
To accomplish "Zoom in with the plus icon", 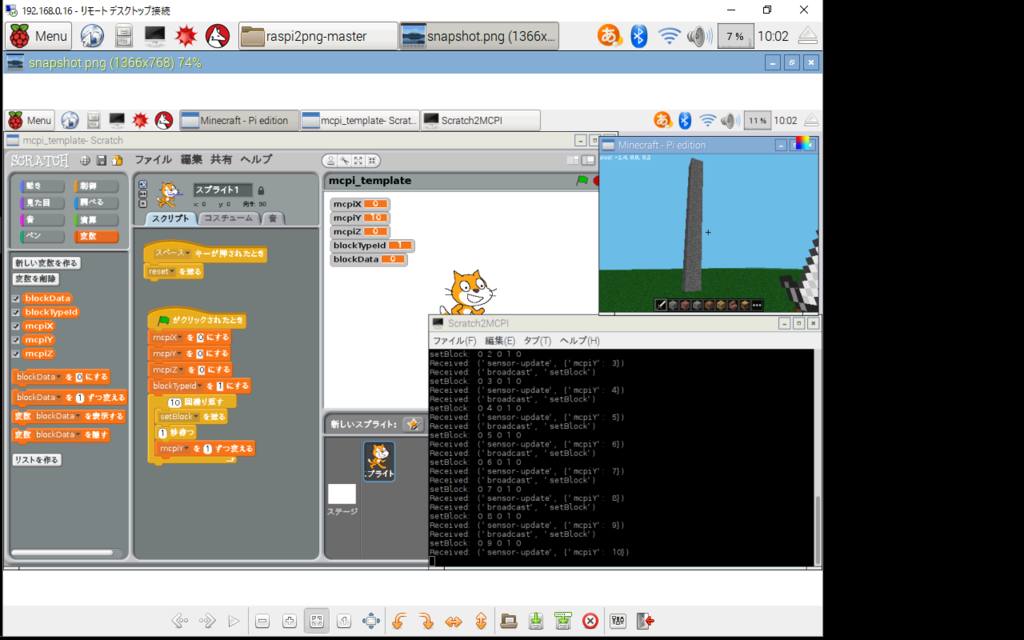I will coord(289,620).
